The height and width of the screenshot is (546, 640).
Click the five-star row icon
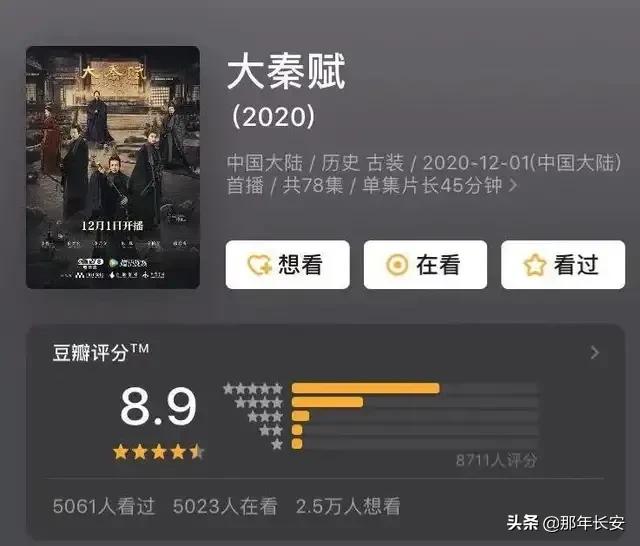pyautogui.click(x=253, y=388)
